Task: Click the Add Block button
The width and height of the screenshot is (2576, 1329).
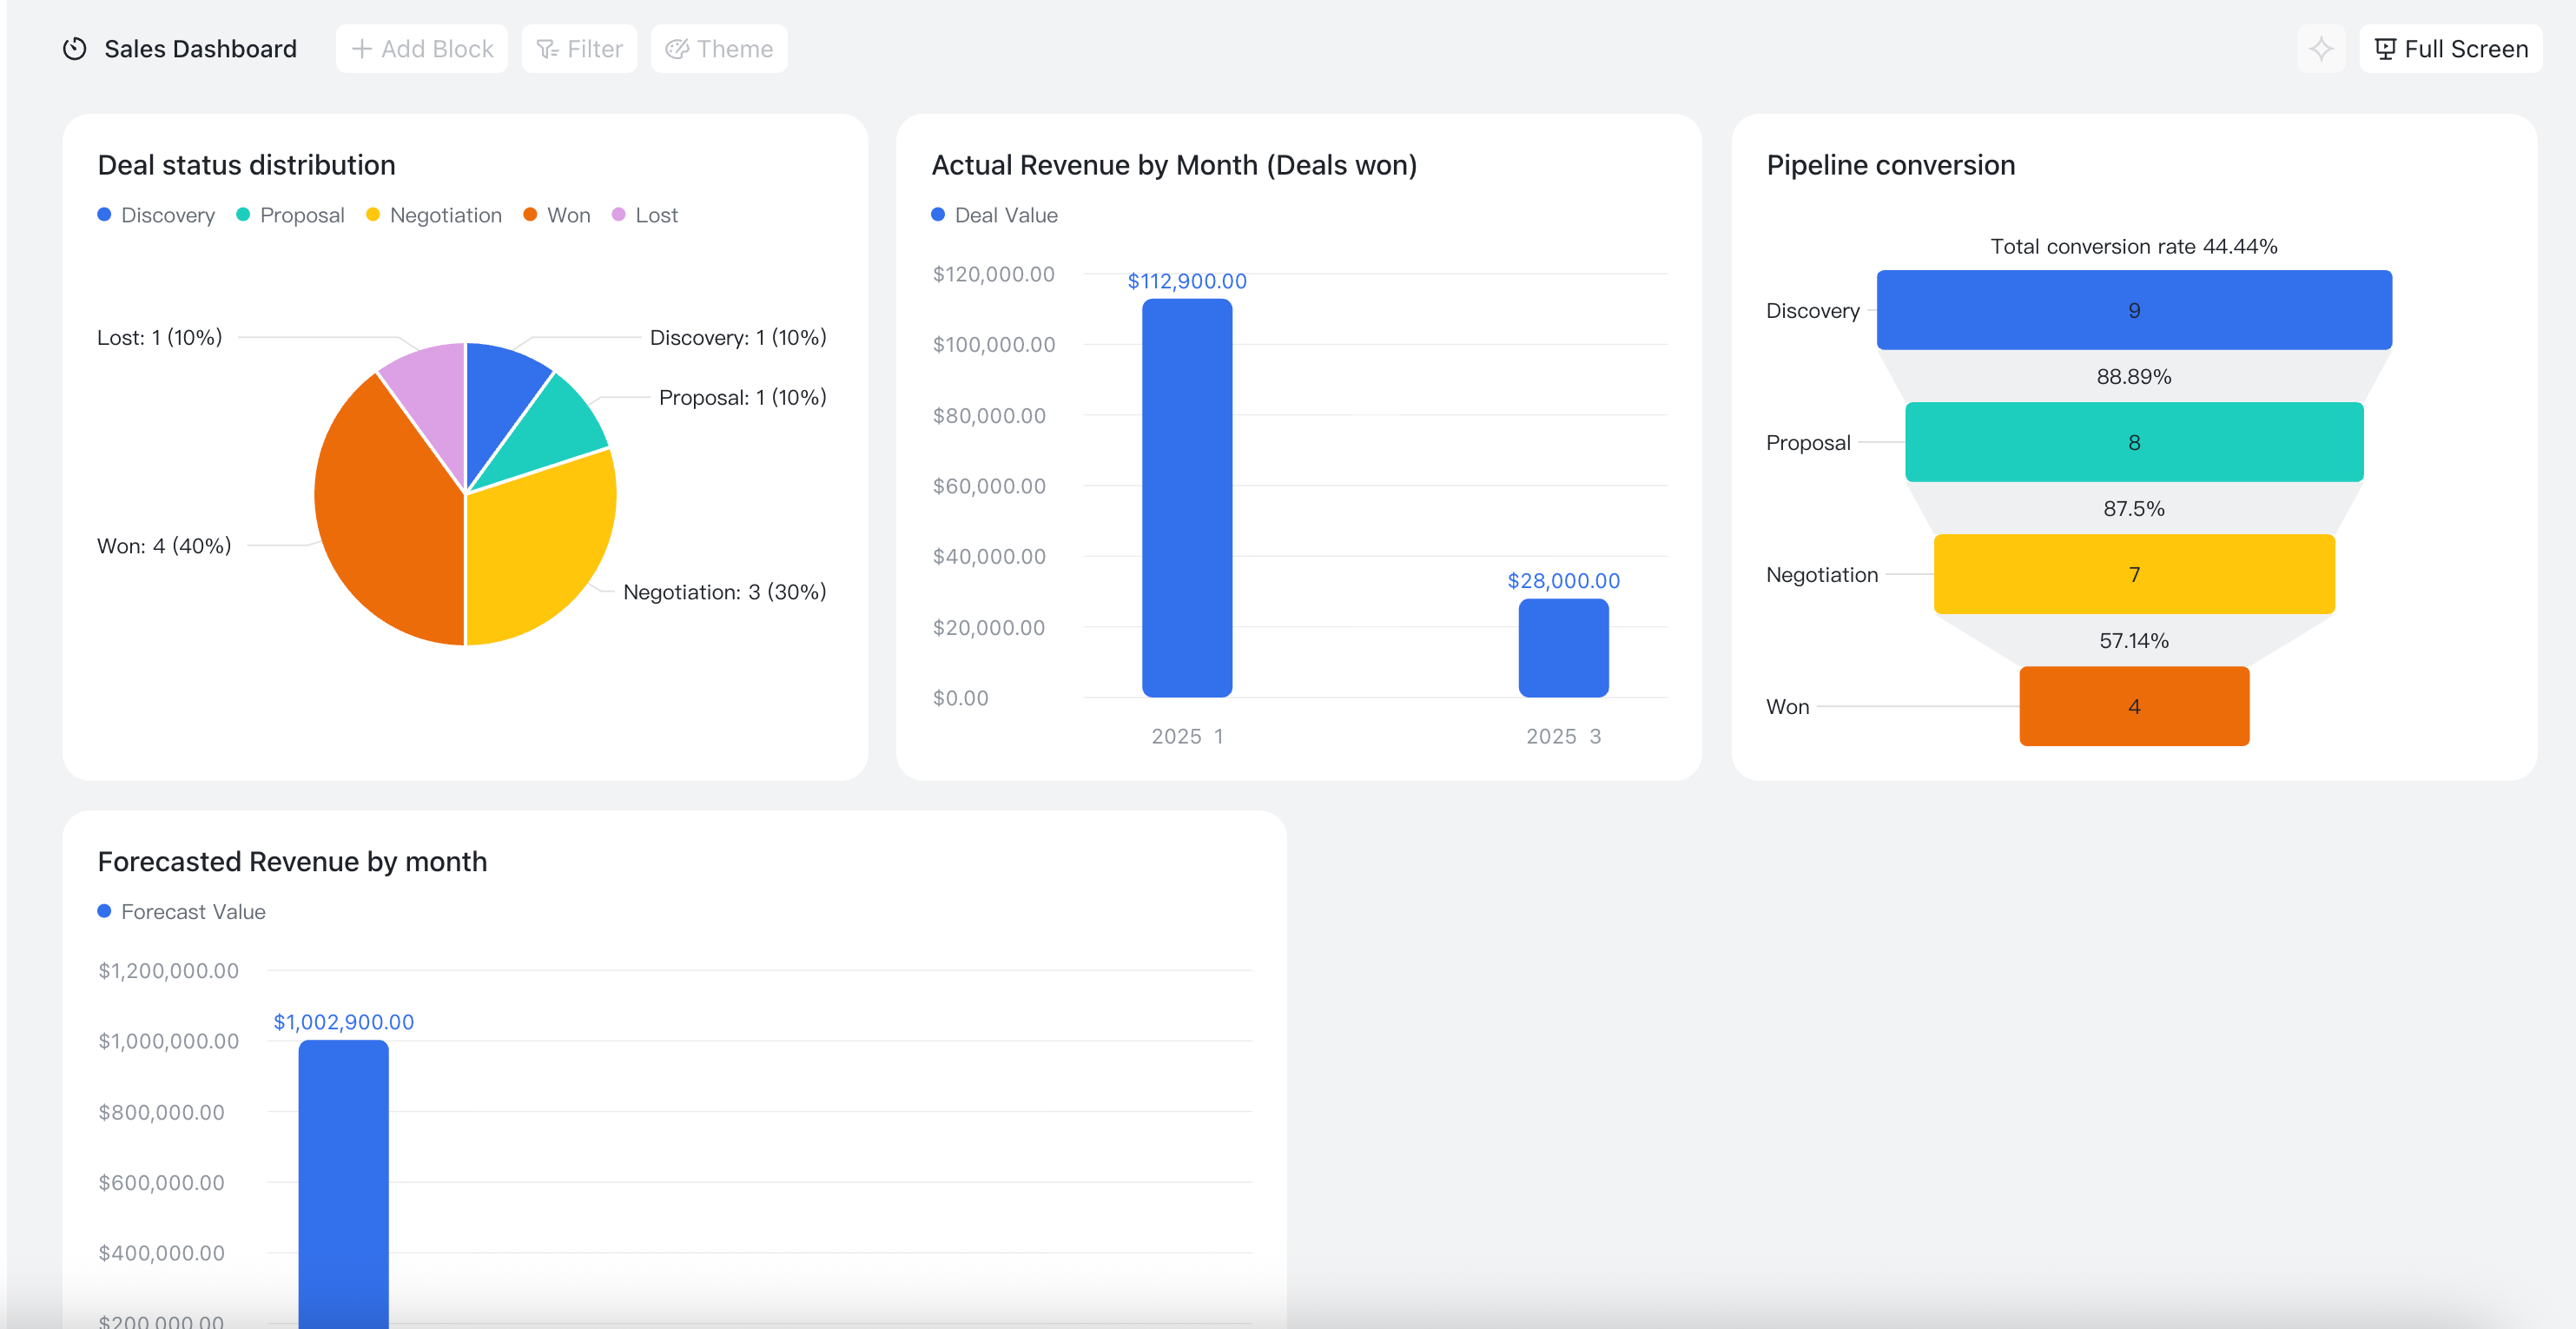Action: coord(422,49)
